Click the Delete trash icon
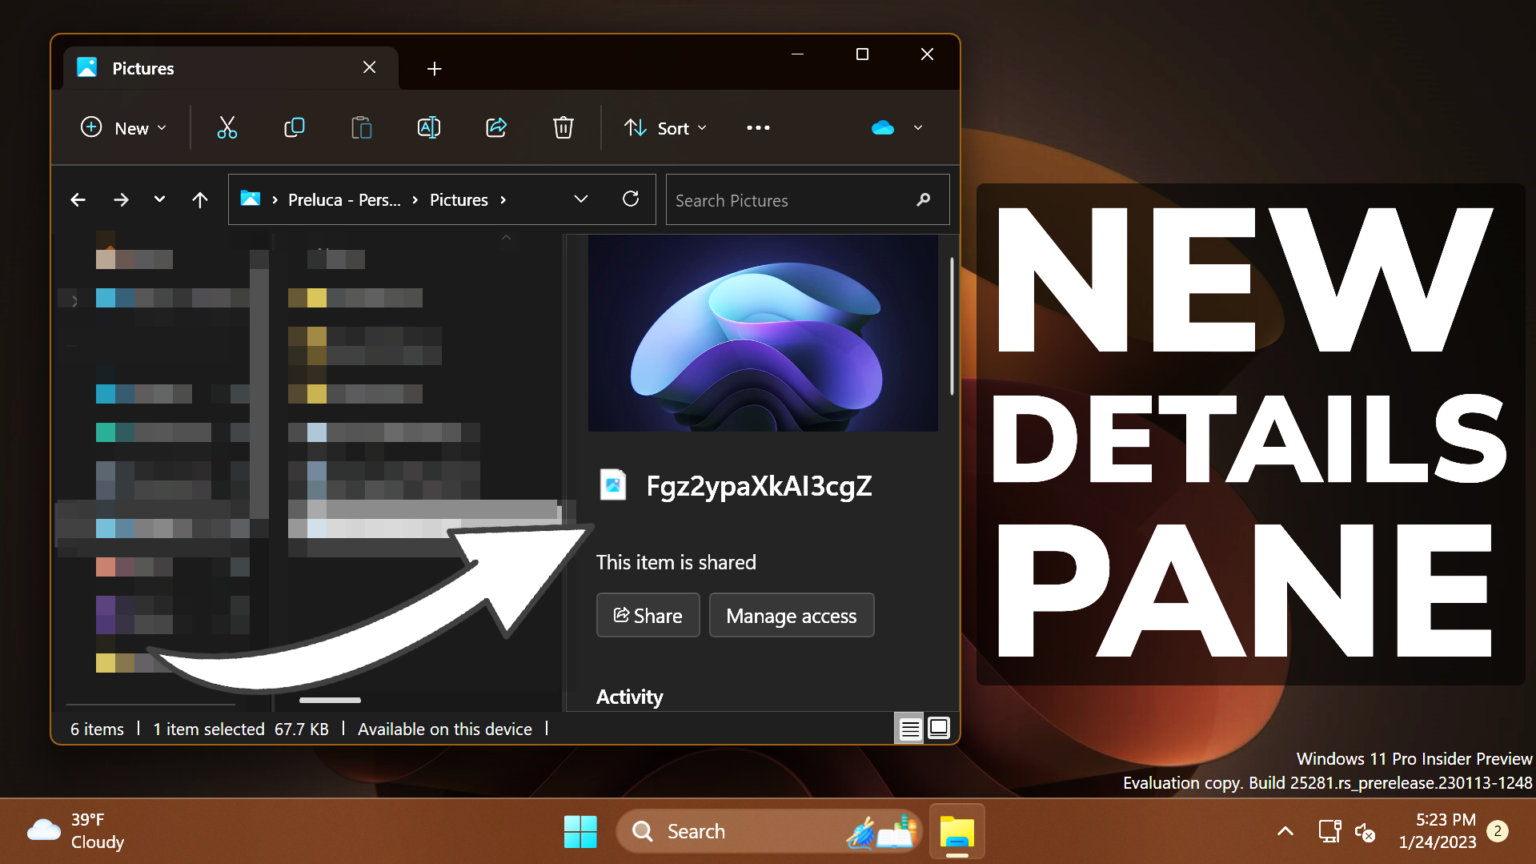1536x864 pixels. click(563, 127)
